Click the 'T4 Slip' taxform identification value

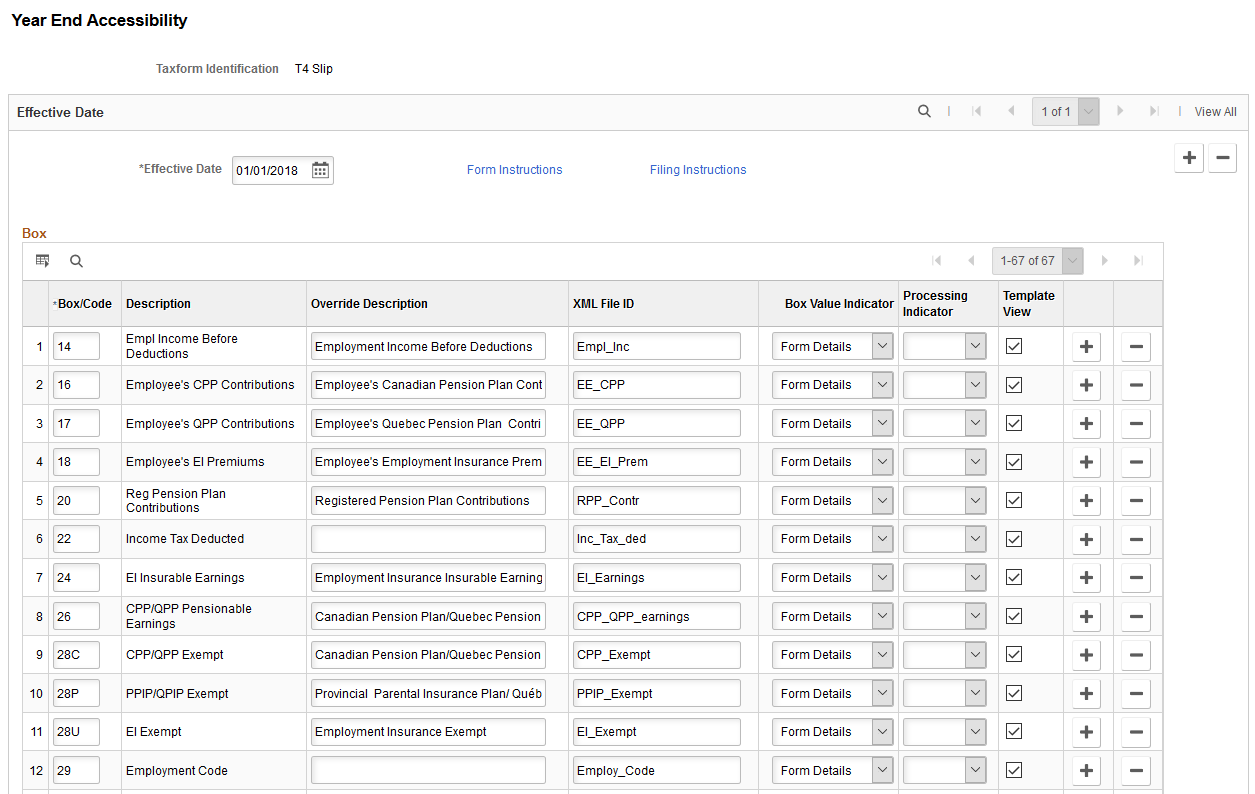tap(314, 69)
